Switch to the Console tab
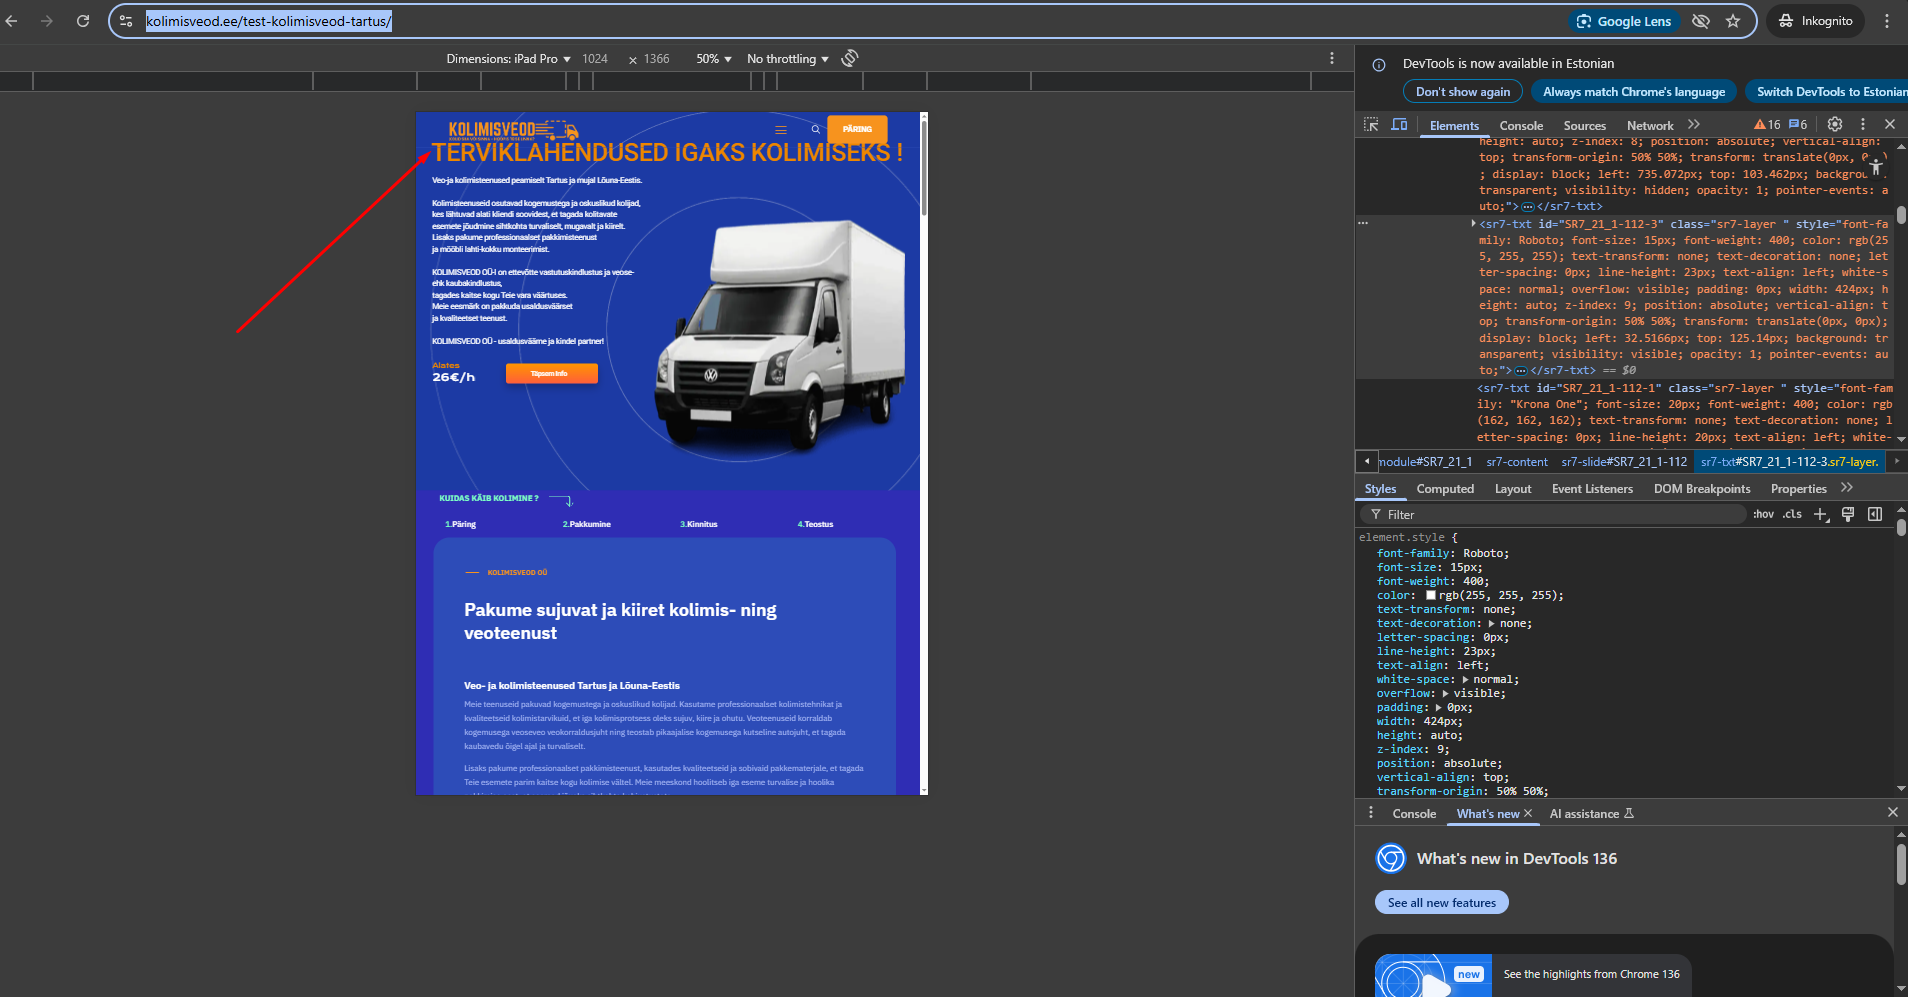 coord(1521,126)
